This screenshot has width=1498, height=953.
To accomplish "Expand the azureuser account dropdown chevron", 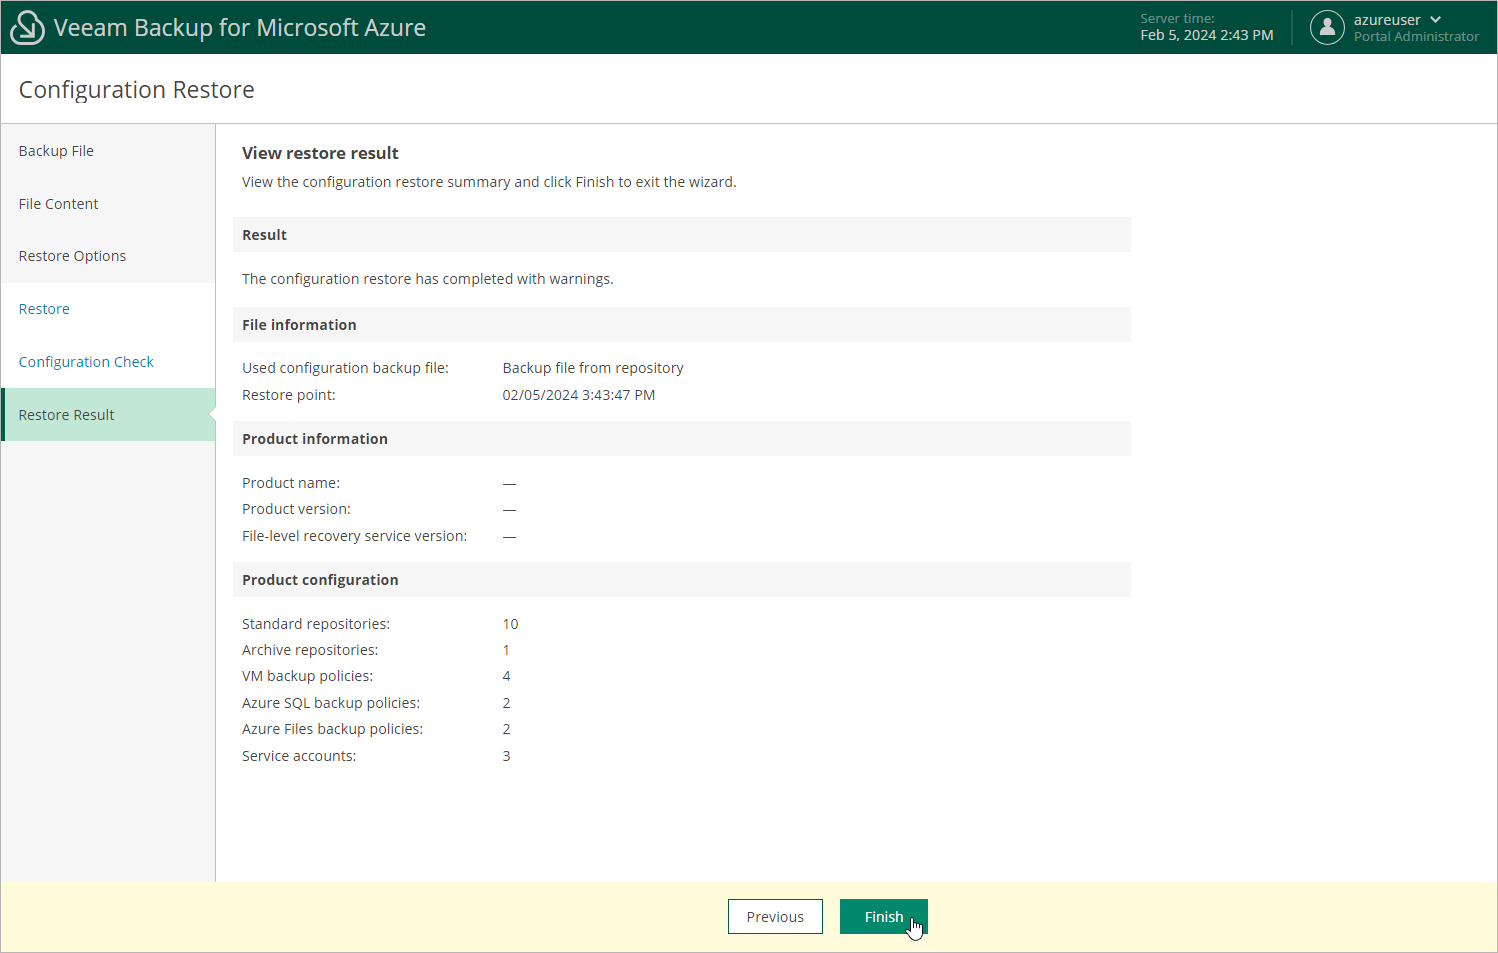I will point(1436,20).
